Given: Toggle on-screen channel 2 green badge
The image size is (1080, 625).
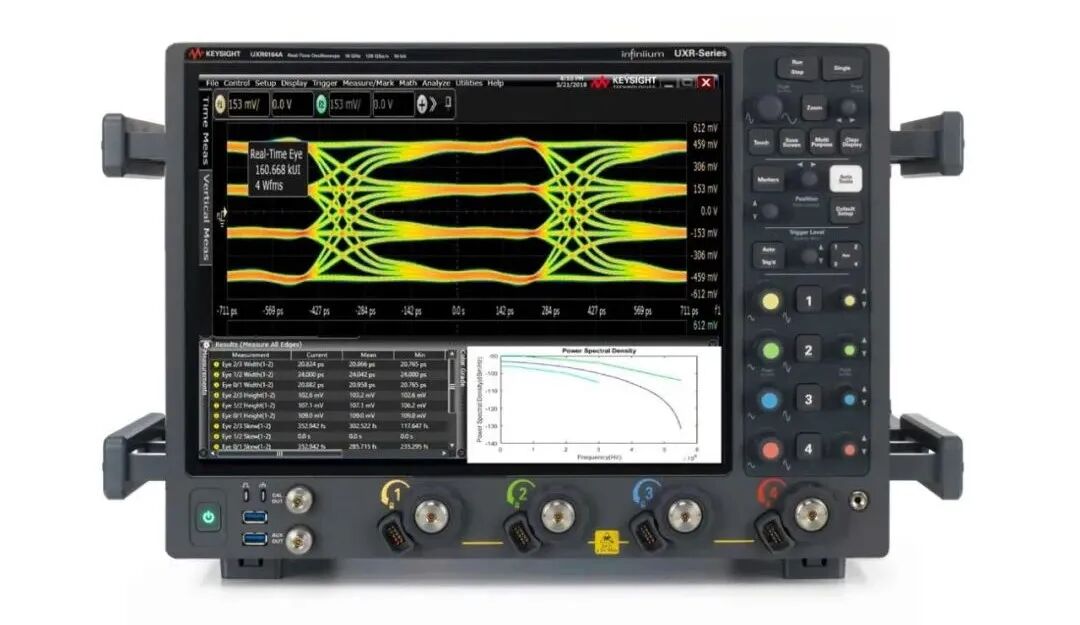Looking at the screenshot, I should pyautogui.click(x=321, y=105).
